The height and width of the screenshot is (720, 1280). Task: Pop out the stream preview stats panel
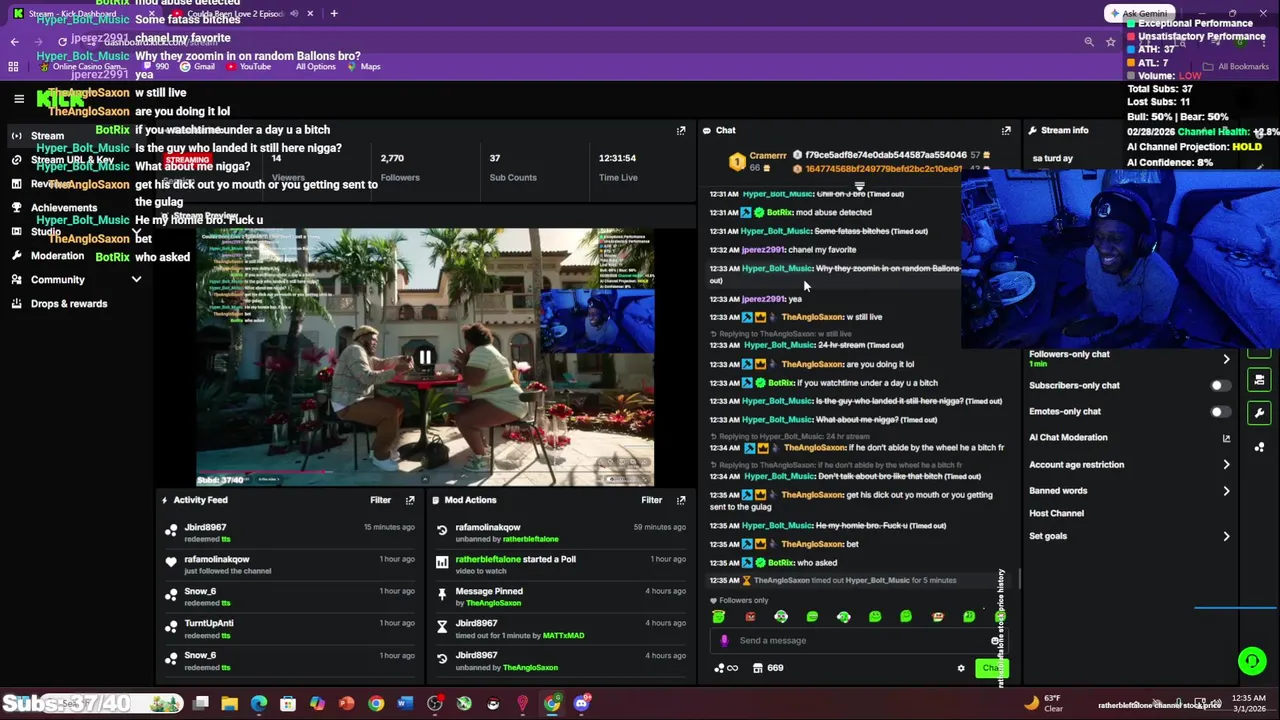(x=681, y=130)
